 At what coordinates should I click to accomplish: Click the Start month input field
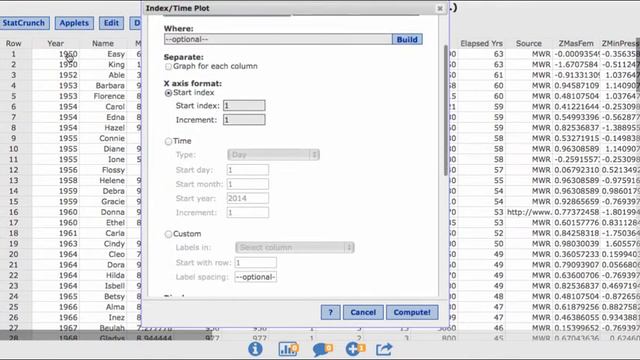tap(248, 184)
